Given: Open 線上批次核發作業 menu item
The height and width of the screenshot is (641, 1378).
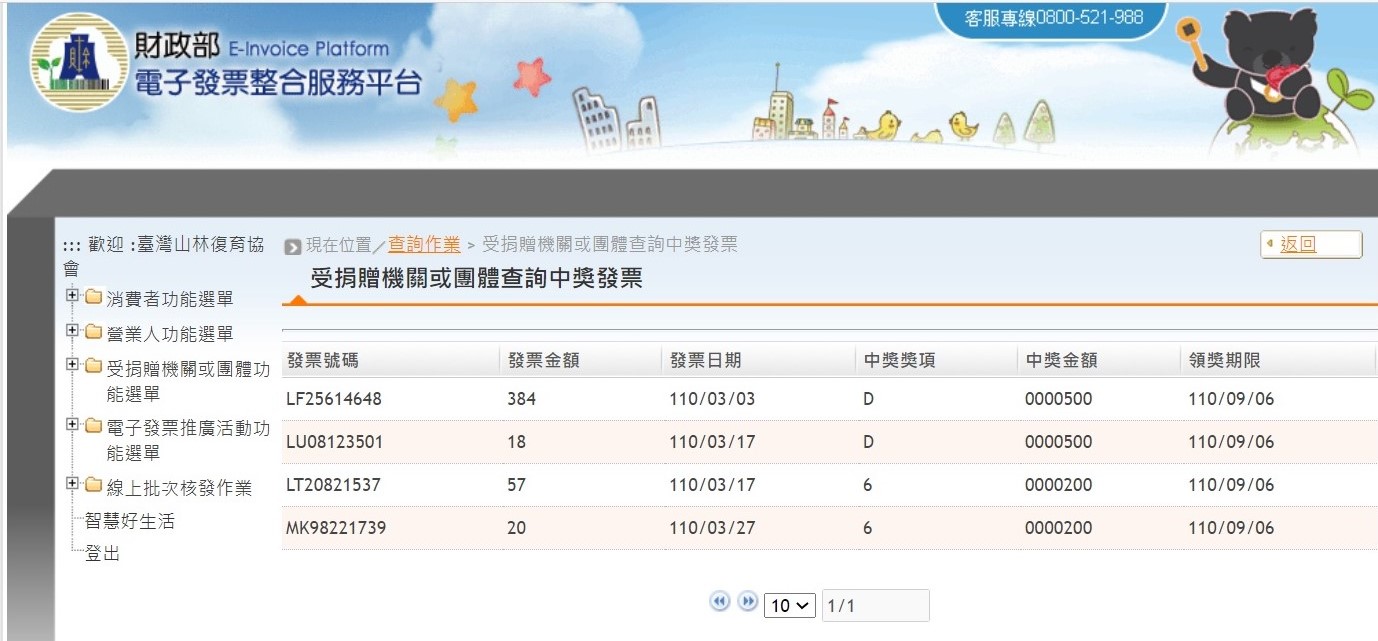Looking at the screenshot, I should pyautogui.click(x=179, y=488).
